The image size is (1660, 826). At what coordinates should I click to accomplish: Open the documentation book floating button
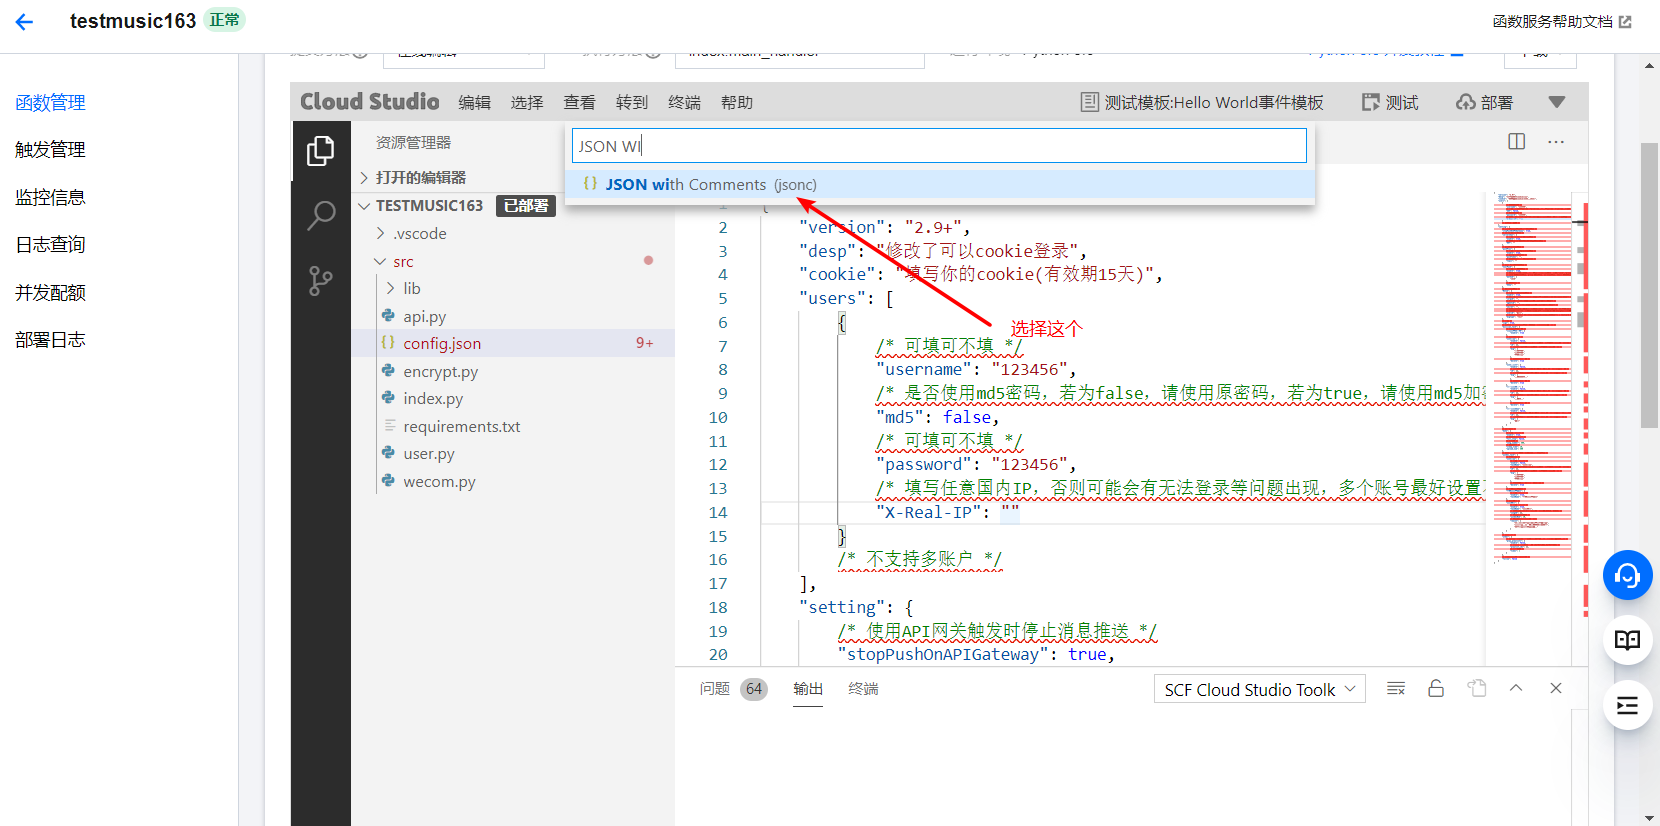1628,640
